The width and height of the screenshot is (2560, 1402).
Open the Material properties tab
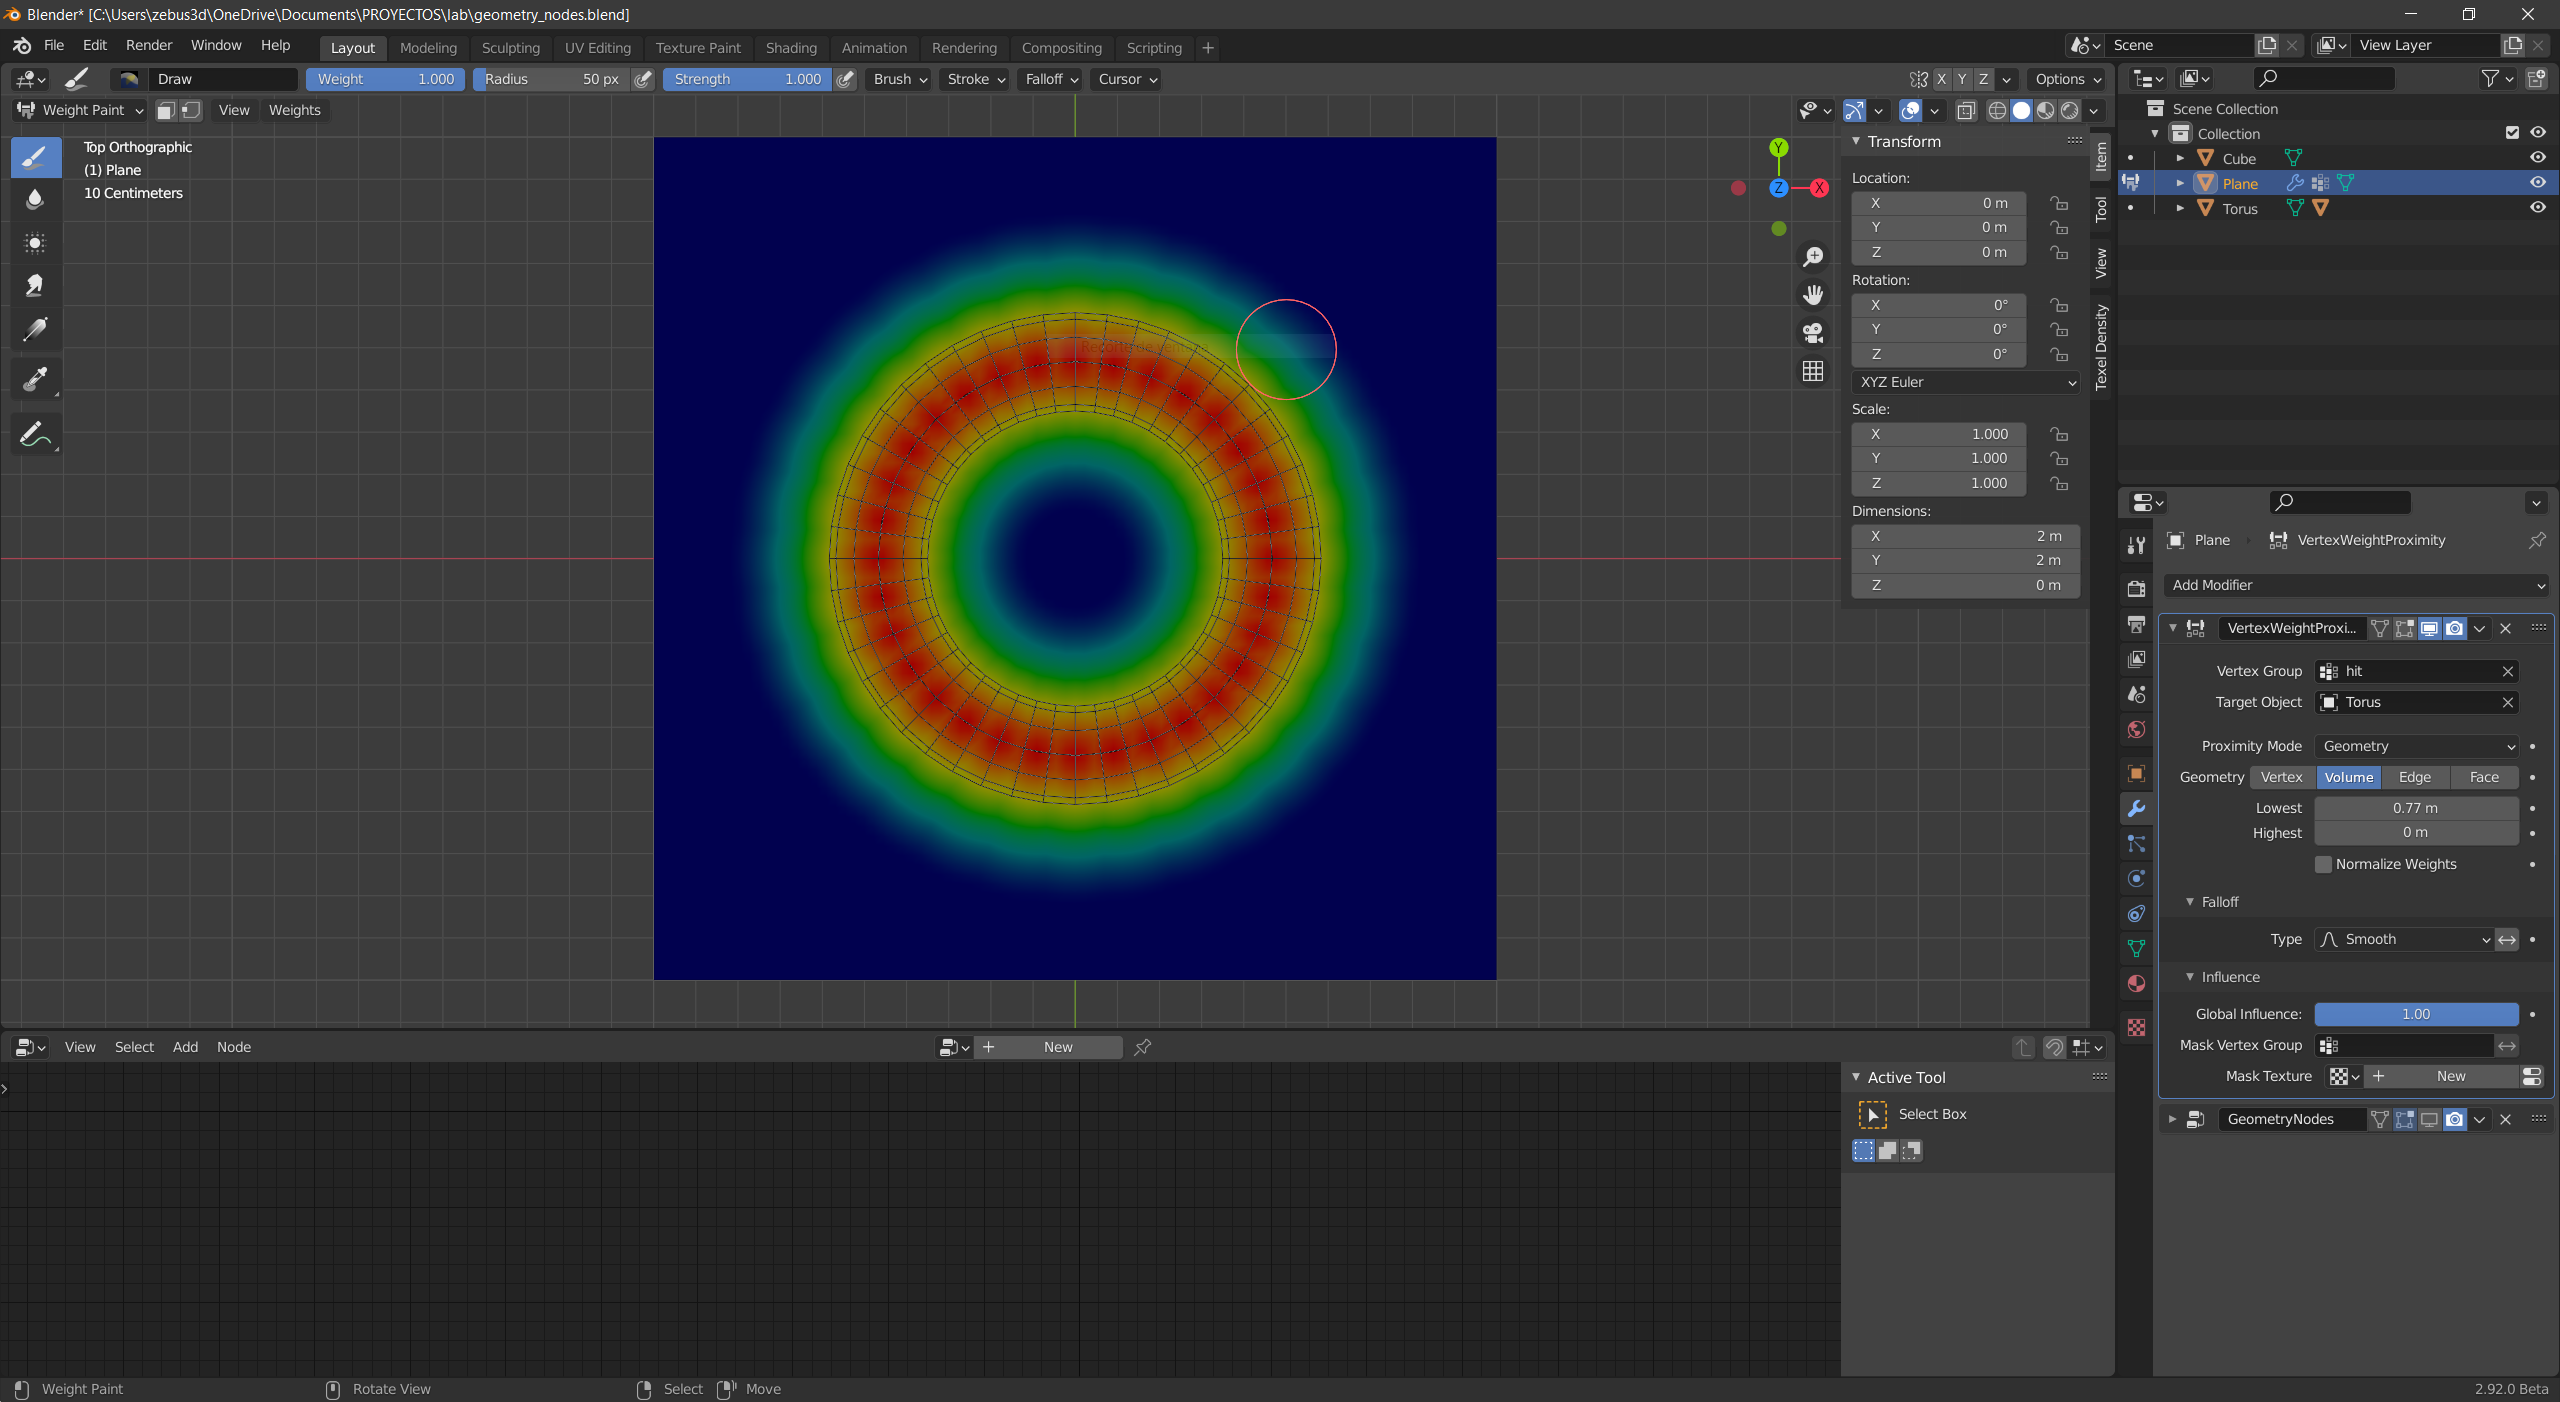click(2137, 983)
